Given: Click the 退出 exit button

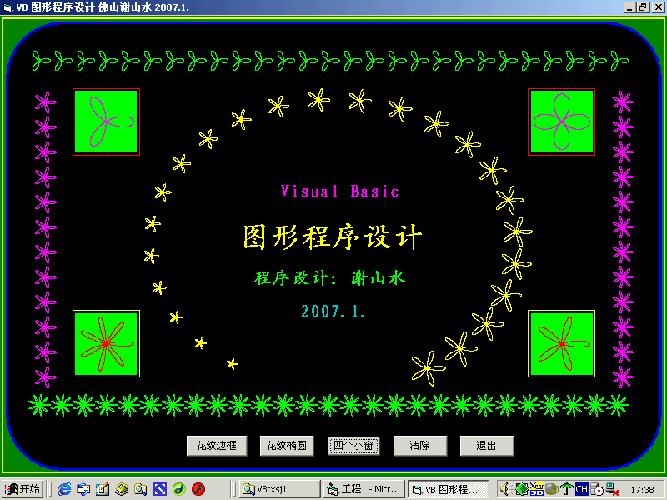Looking at the screenshot, I should point(487,446).
